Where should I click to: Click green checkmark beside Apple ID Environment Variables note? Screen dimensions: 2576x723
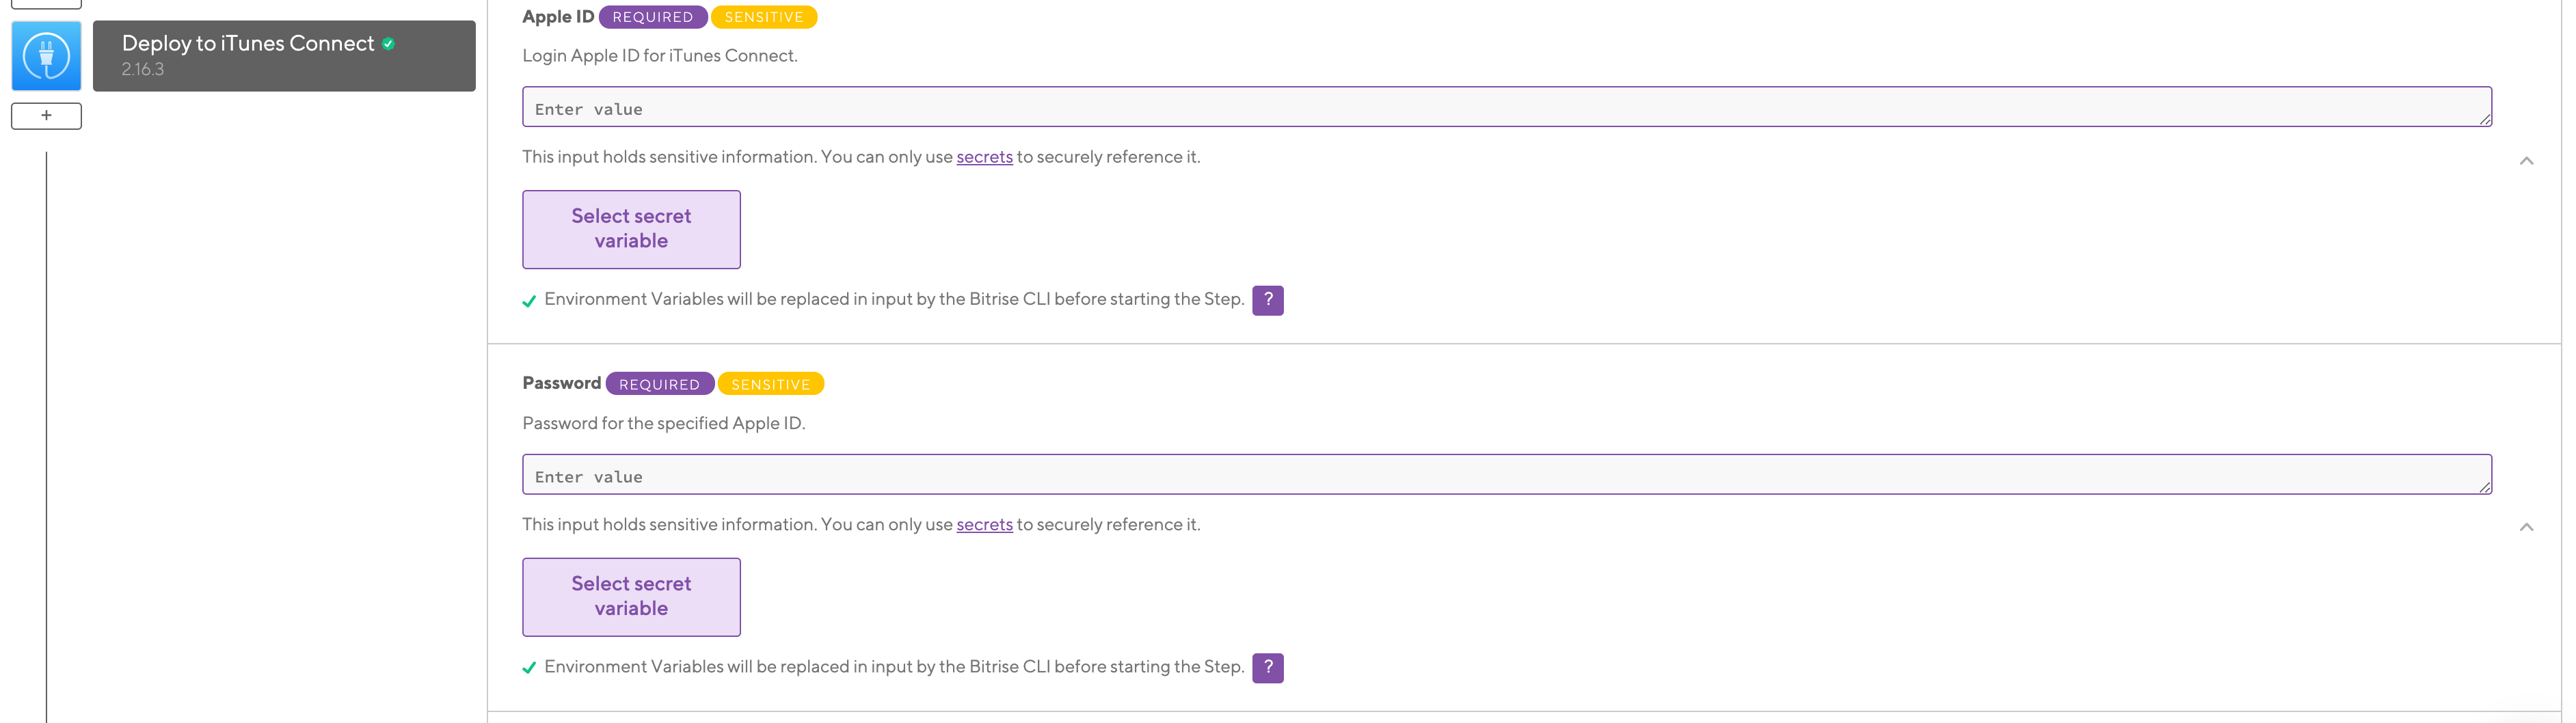pos(530,300)
